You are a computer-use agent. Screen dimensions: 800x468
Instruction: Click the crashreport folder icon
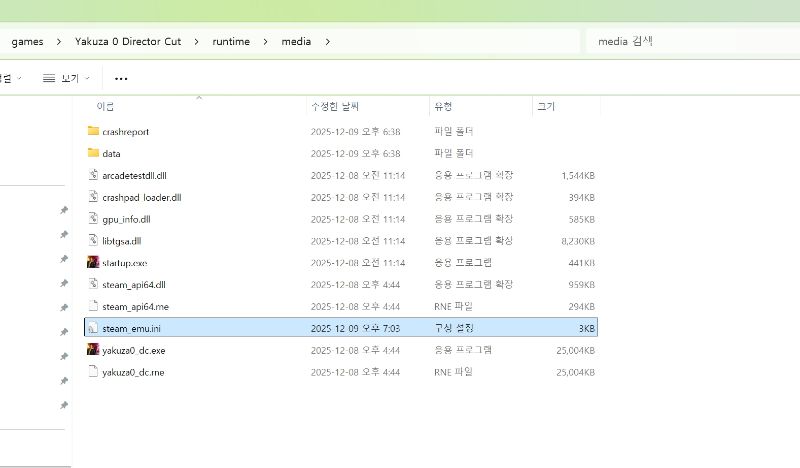[x=93, y=131]
